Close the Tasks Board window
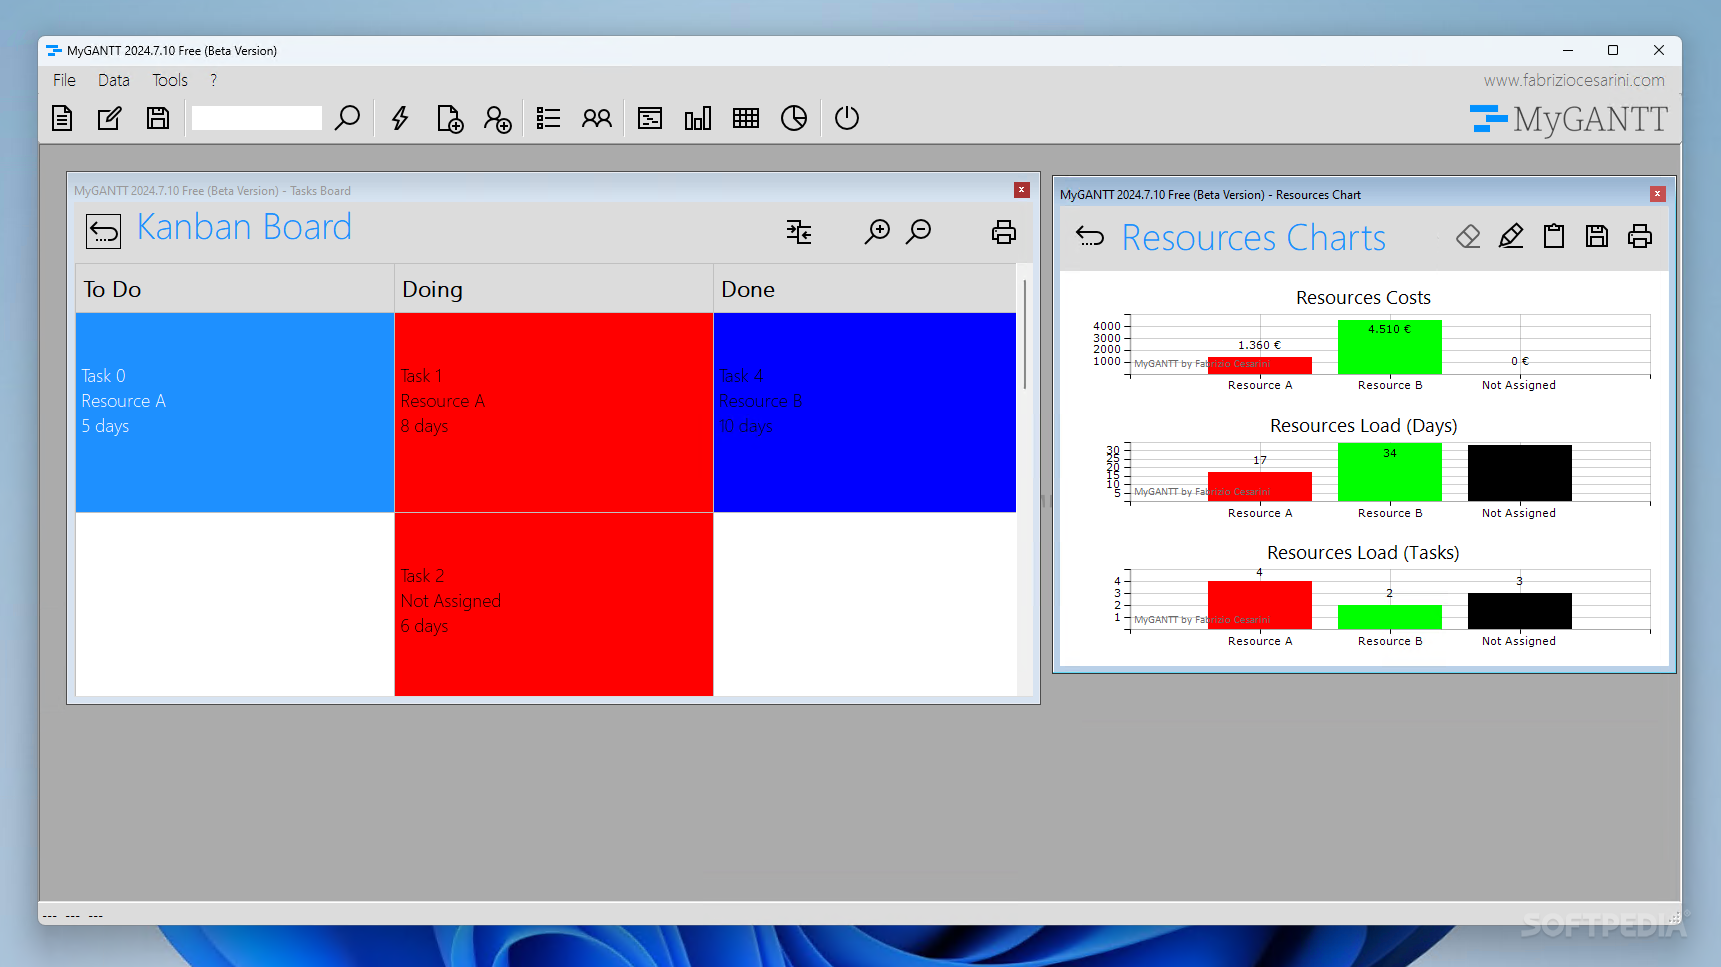This screenshot has height=967, width=1721. click(x=1022, y=190)
